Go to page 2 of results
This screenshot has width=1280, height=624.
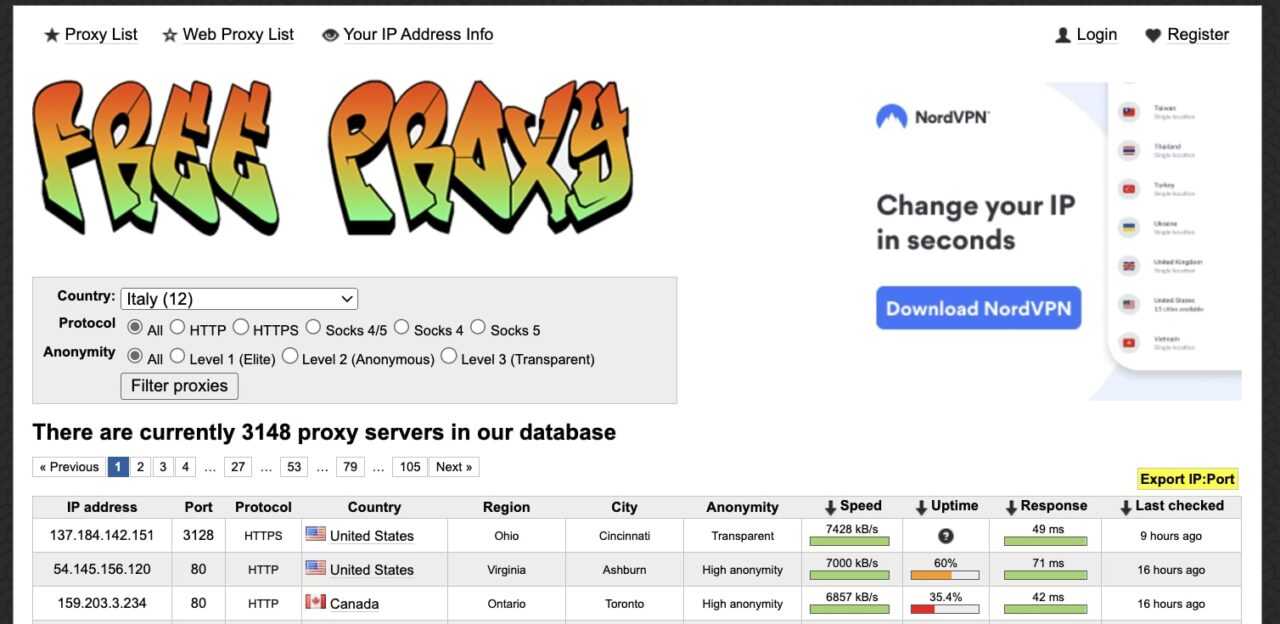coord(141,467)
